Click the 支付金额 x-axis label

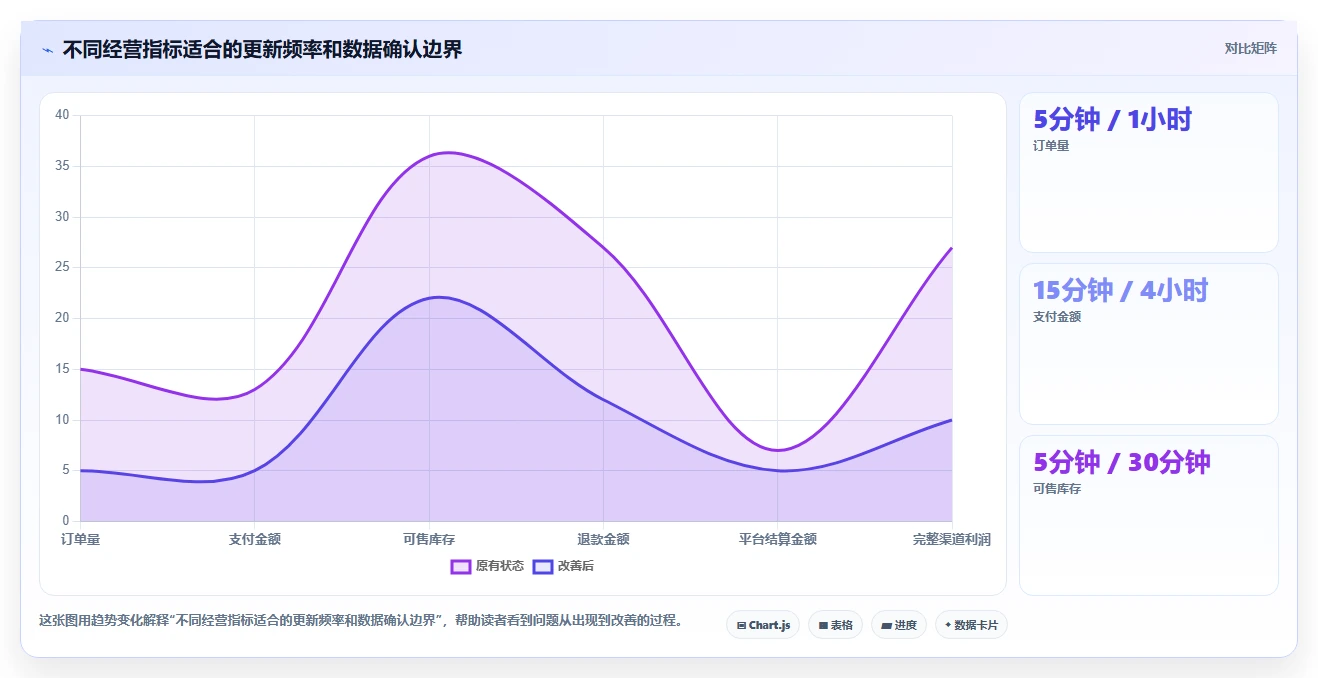point(254,539)
